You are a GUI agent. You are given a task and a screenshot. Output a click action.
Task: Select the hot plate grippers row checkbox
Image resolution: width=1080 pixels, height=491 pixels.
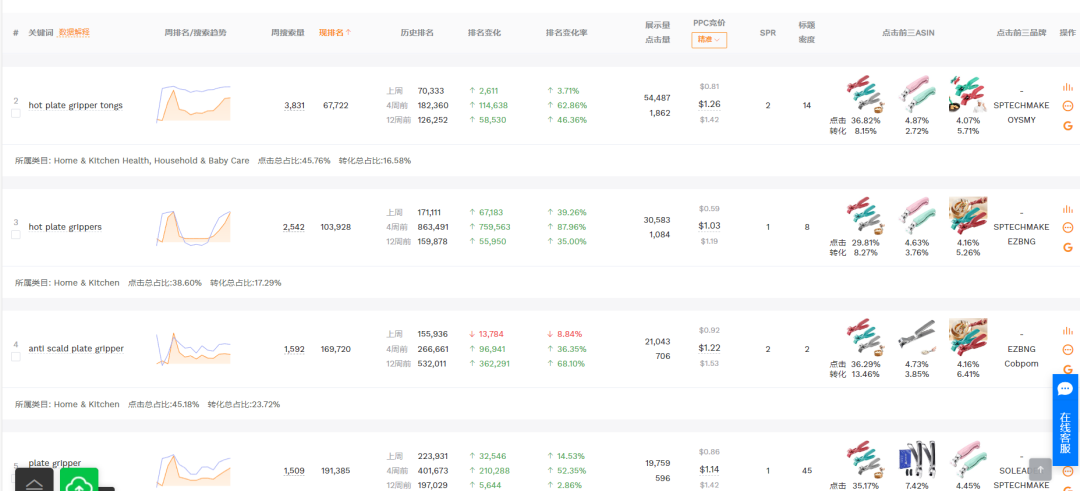pyautogui.click(x=16, y=235)
